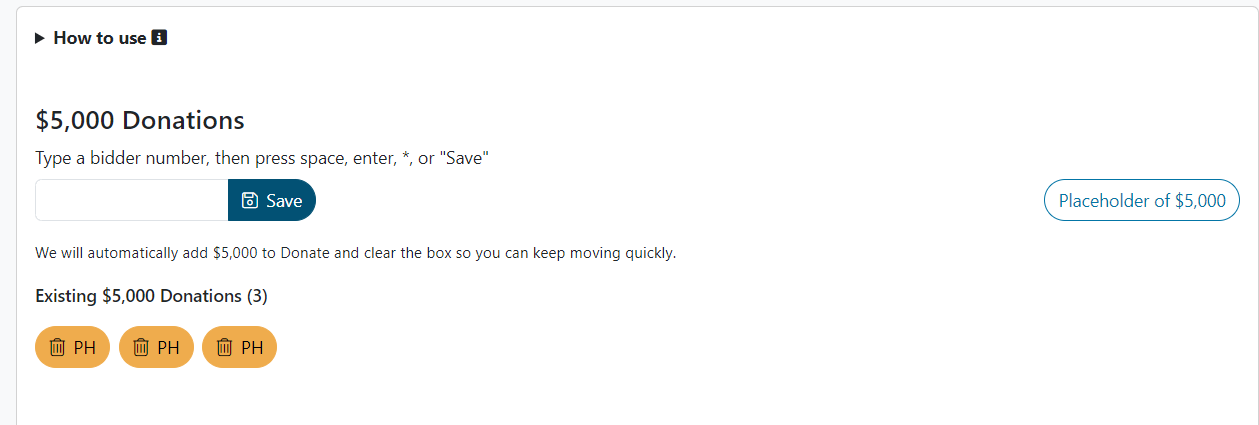Click the Save button text

[284, 200]
